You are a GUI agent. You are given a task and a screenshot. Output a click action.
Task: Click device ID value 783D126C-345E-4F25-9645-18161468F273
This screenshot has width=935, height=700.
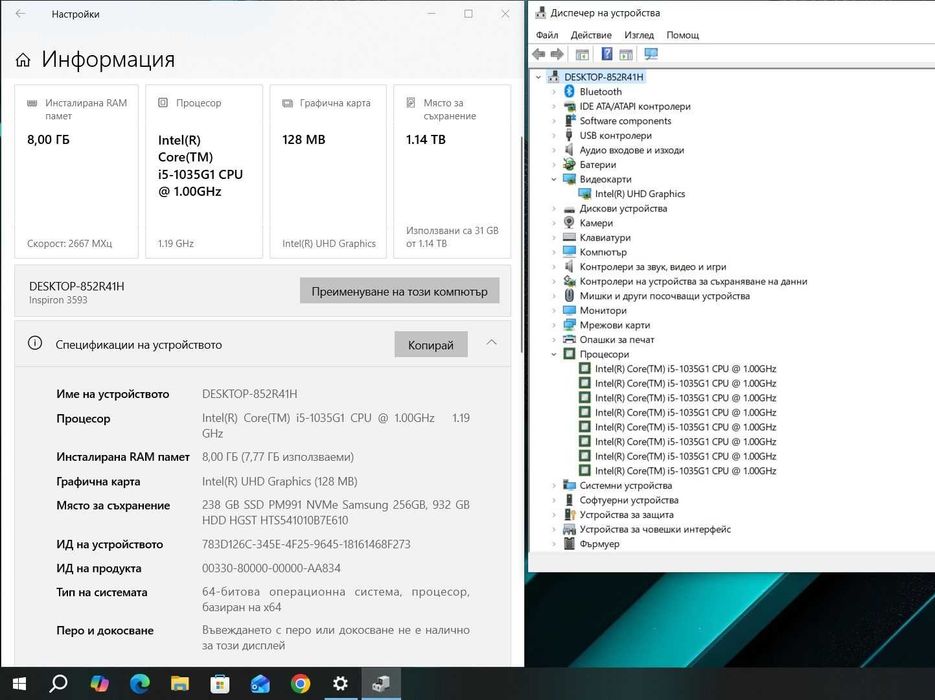(306, 544)
